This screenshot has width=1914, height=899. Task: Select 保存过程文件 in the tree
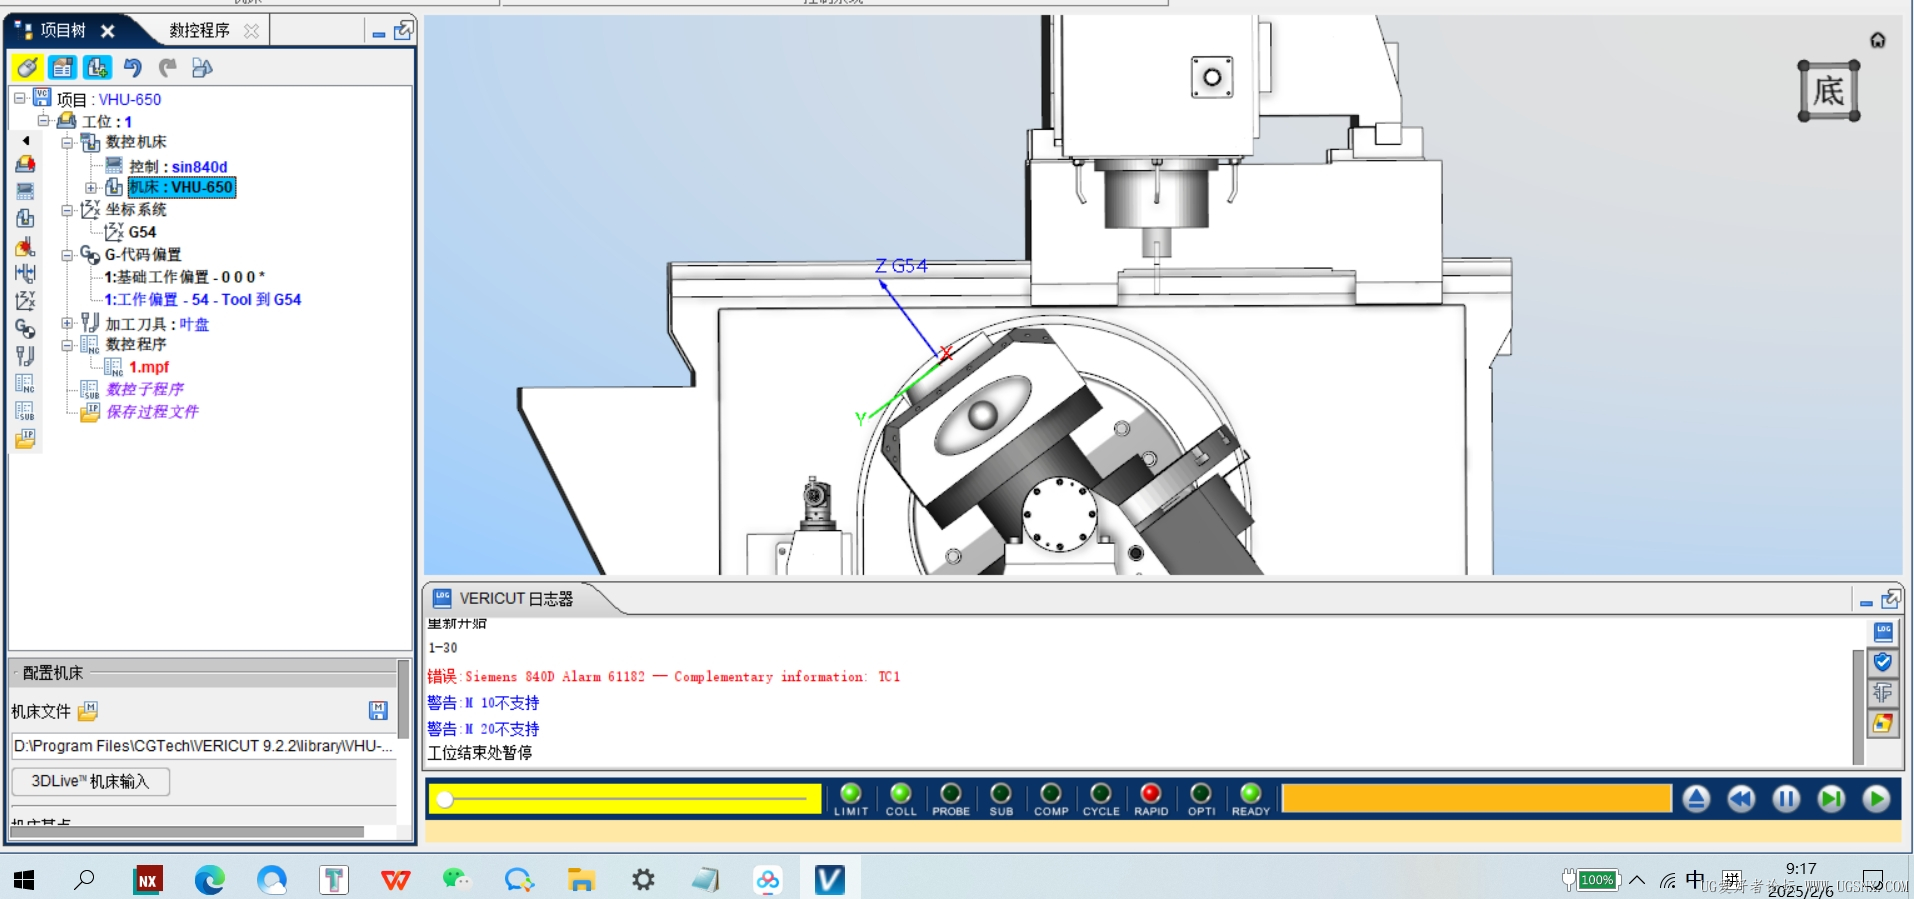tap(152, 411)
